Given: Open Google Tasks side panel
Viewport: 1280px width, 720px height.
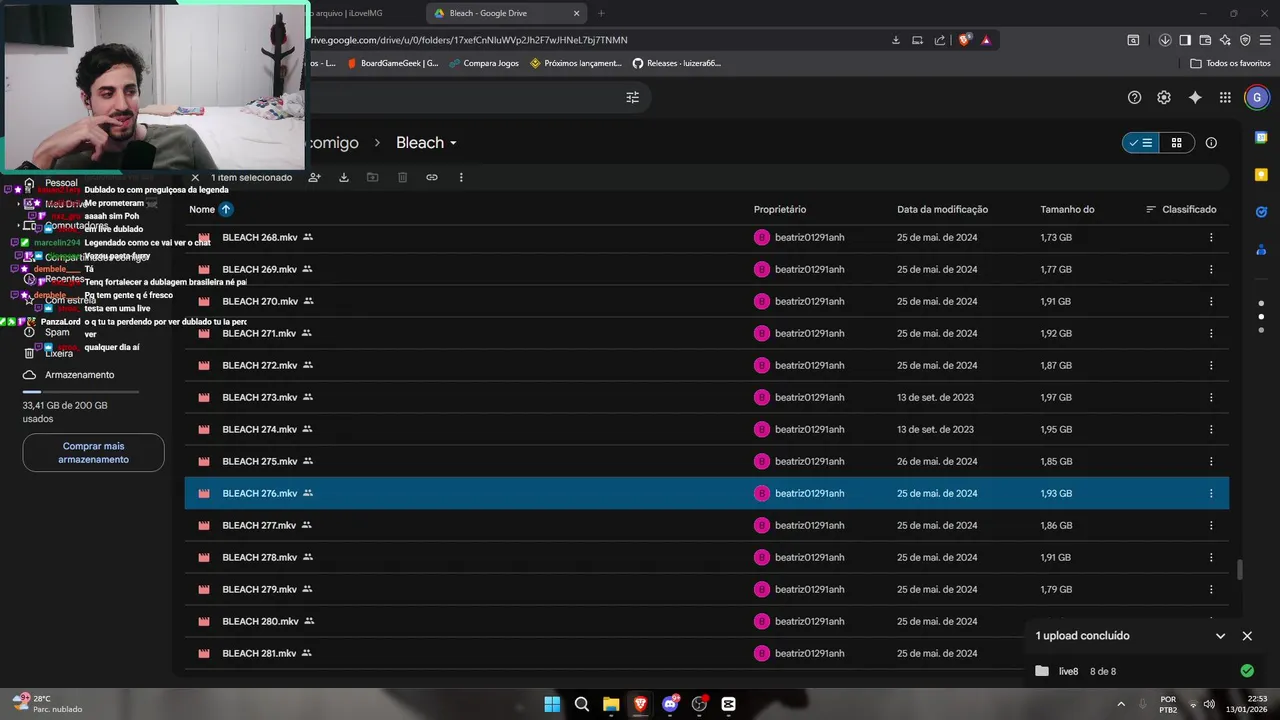Looking at the screenshot, I should pyautogui.click(x=1261, y=212).
